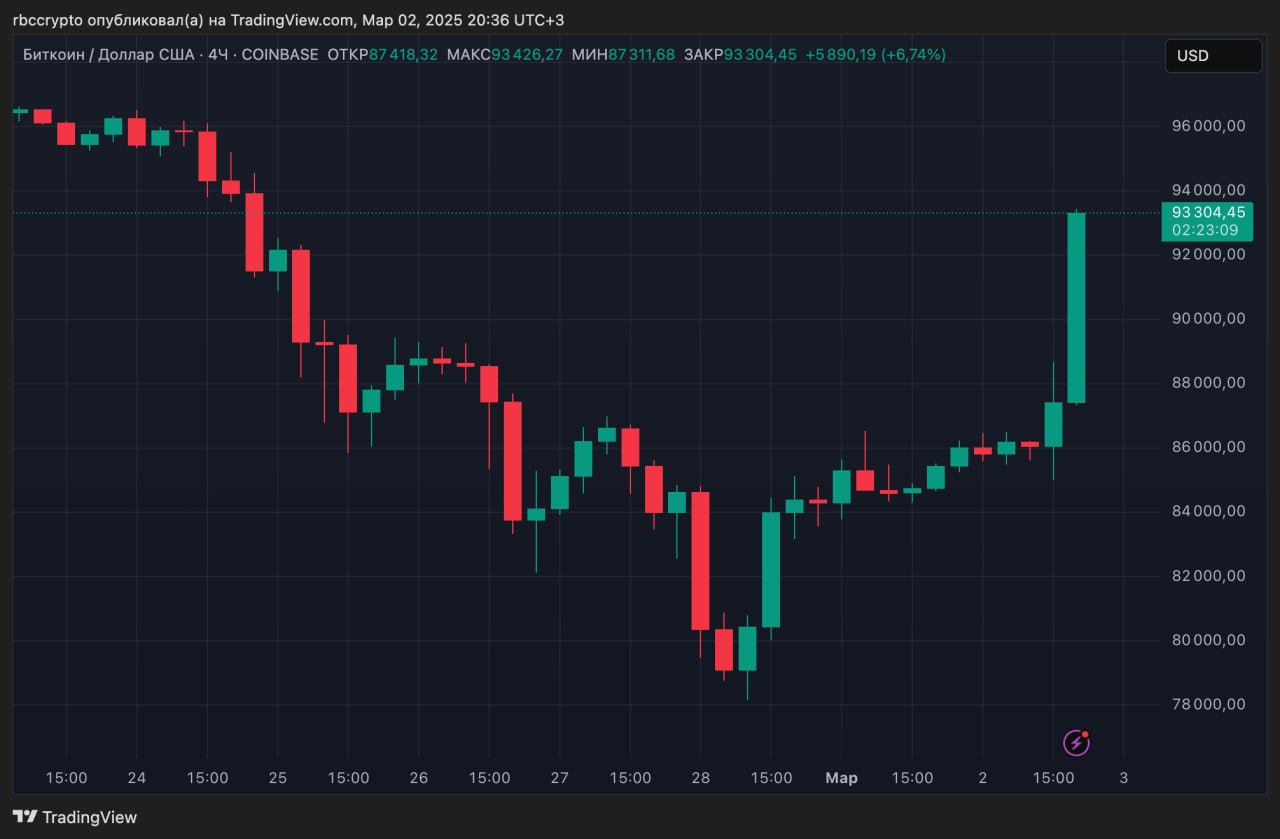Image resolution: width=1280 pixels, height=839 pixels.
Task: Click the 92 000,00 price axis label
Action: click(1208, 254)
